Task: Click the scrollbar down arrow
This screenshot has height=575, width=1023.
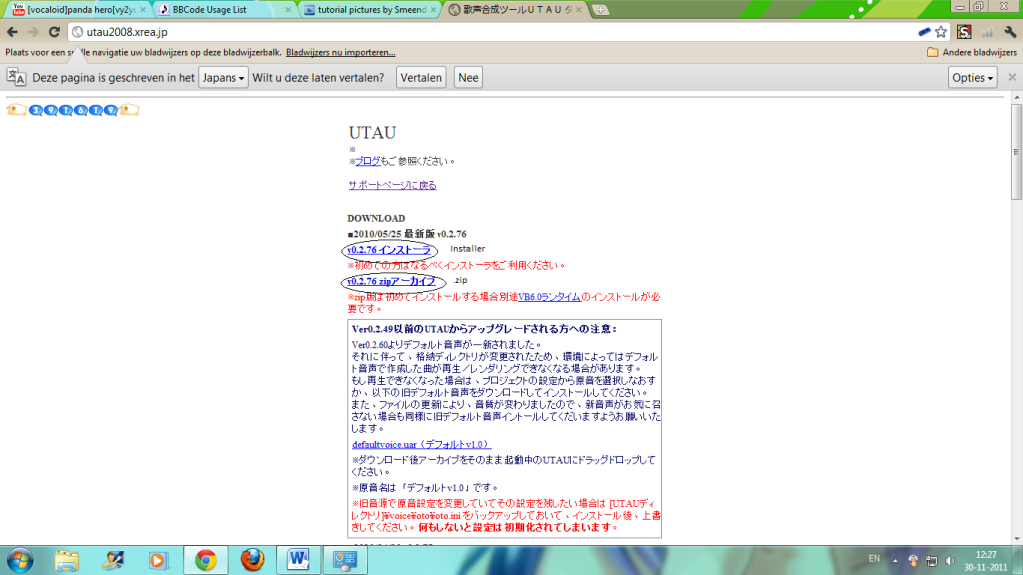Action: click(1016, 539)
